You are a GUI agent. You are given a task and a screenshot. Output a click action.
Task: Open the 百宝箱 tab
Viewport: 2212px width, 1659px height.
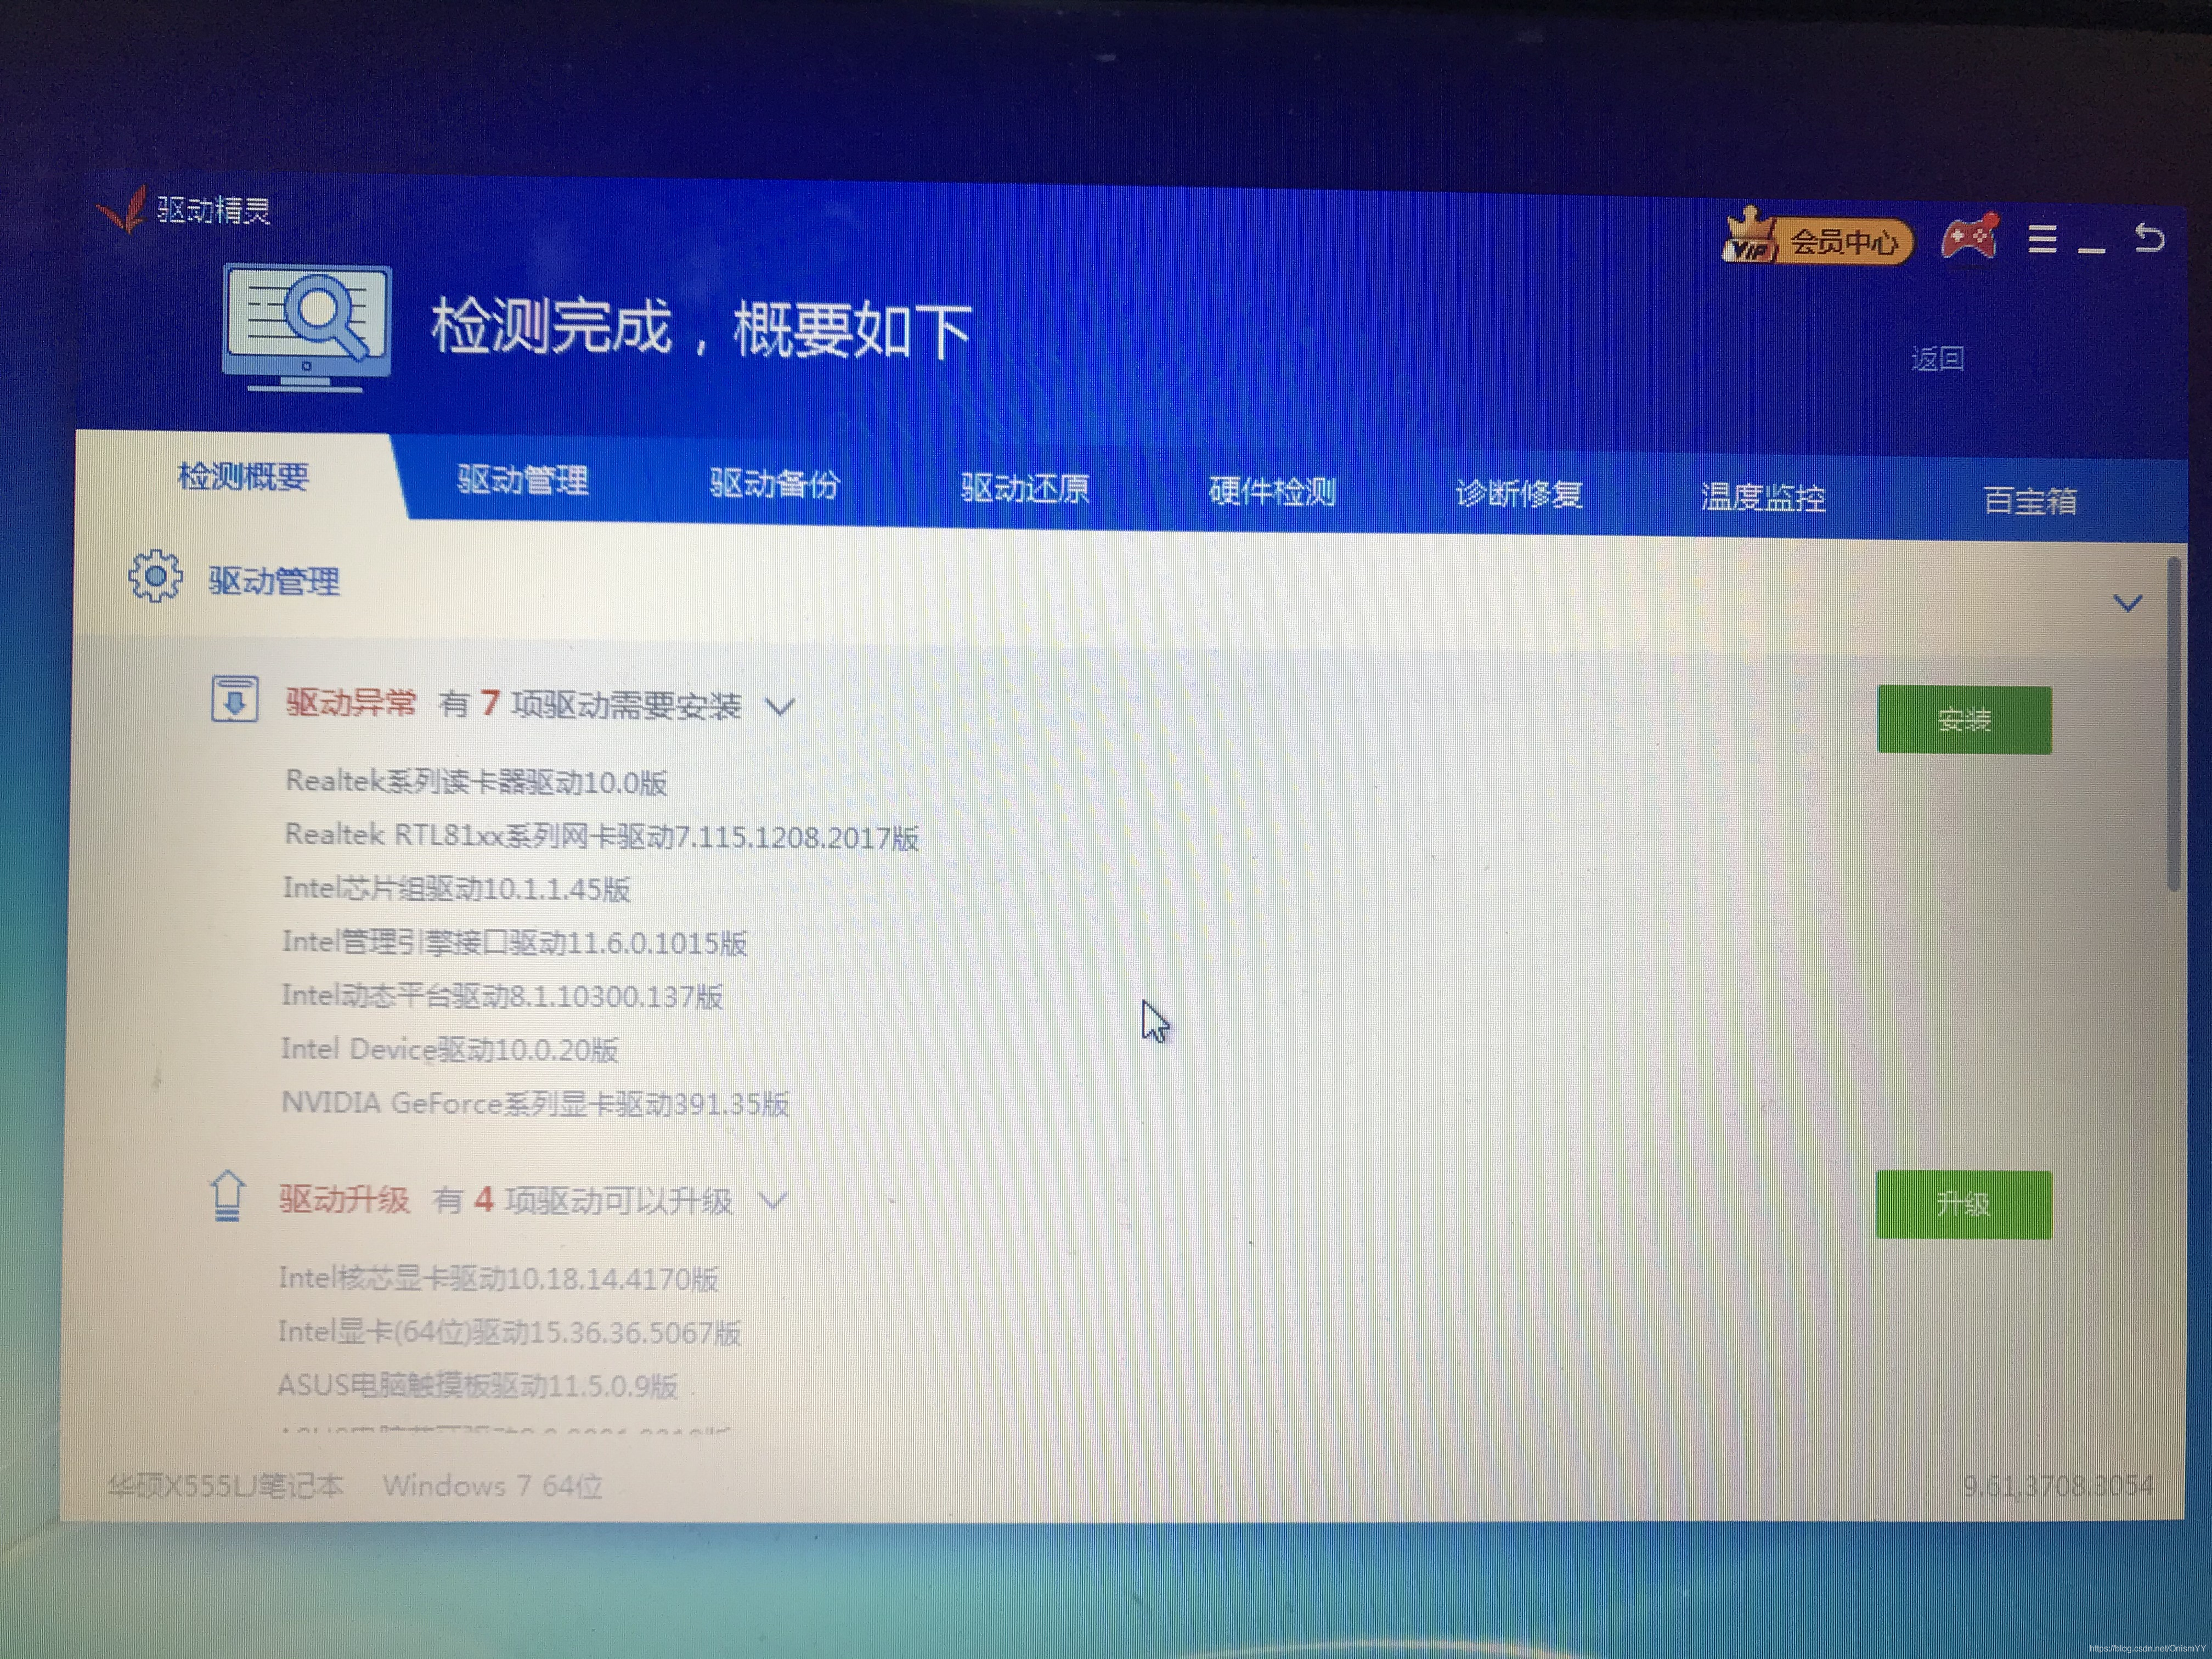(2029, 500)
